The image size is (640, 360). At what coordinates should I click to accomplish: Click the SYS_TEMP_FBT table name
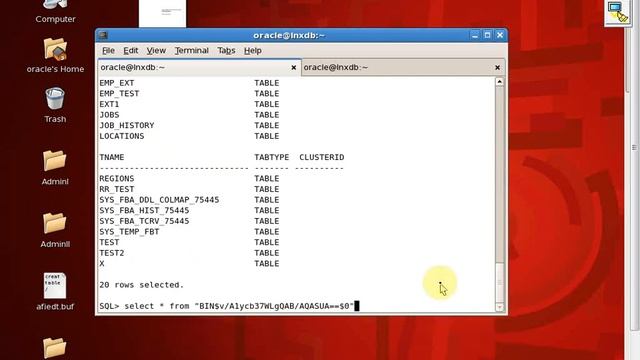point(129,231)
